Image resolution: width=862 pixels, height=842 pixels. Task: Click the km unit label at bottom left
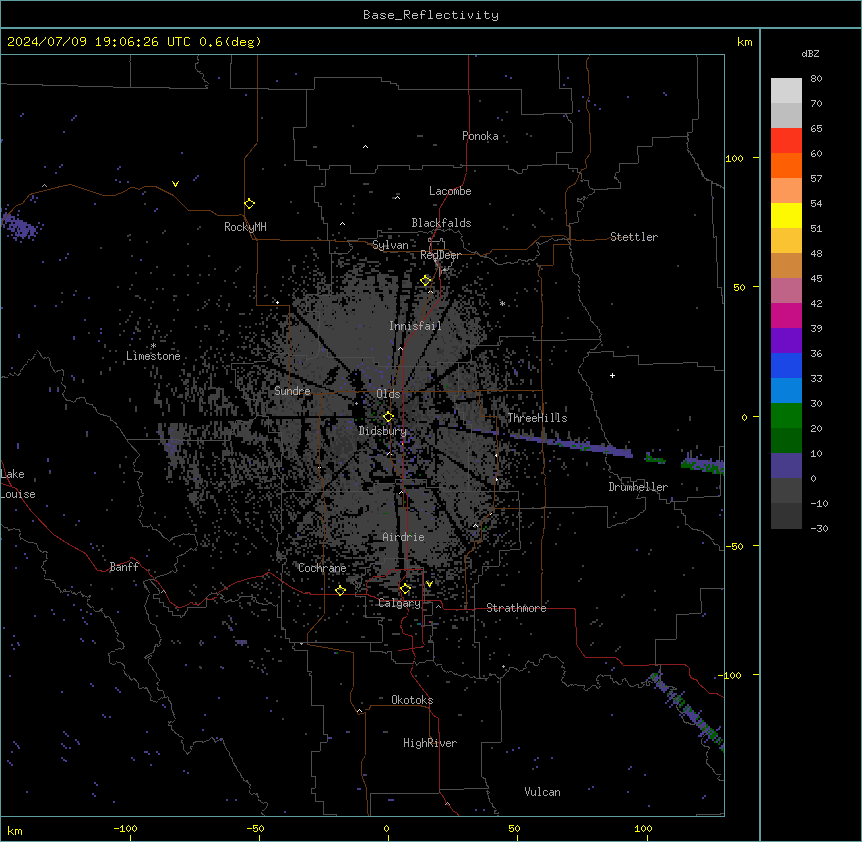tap(15, 831)
